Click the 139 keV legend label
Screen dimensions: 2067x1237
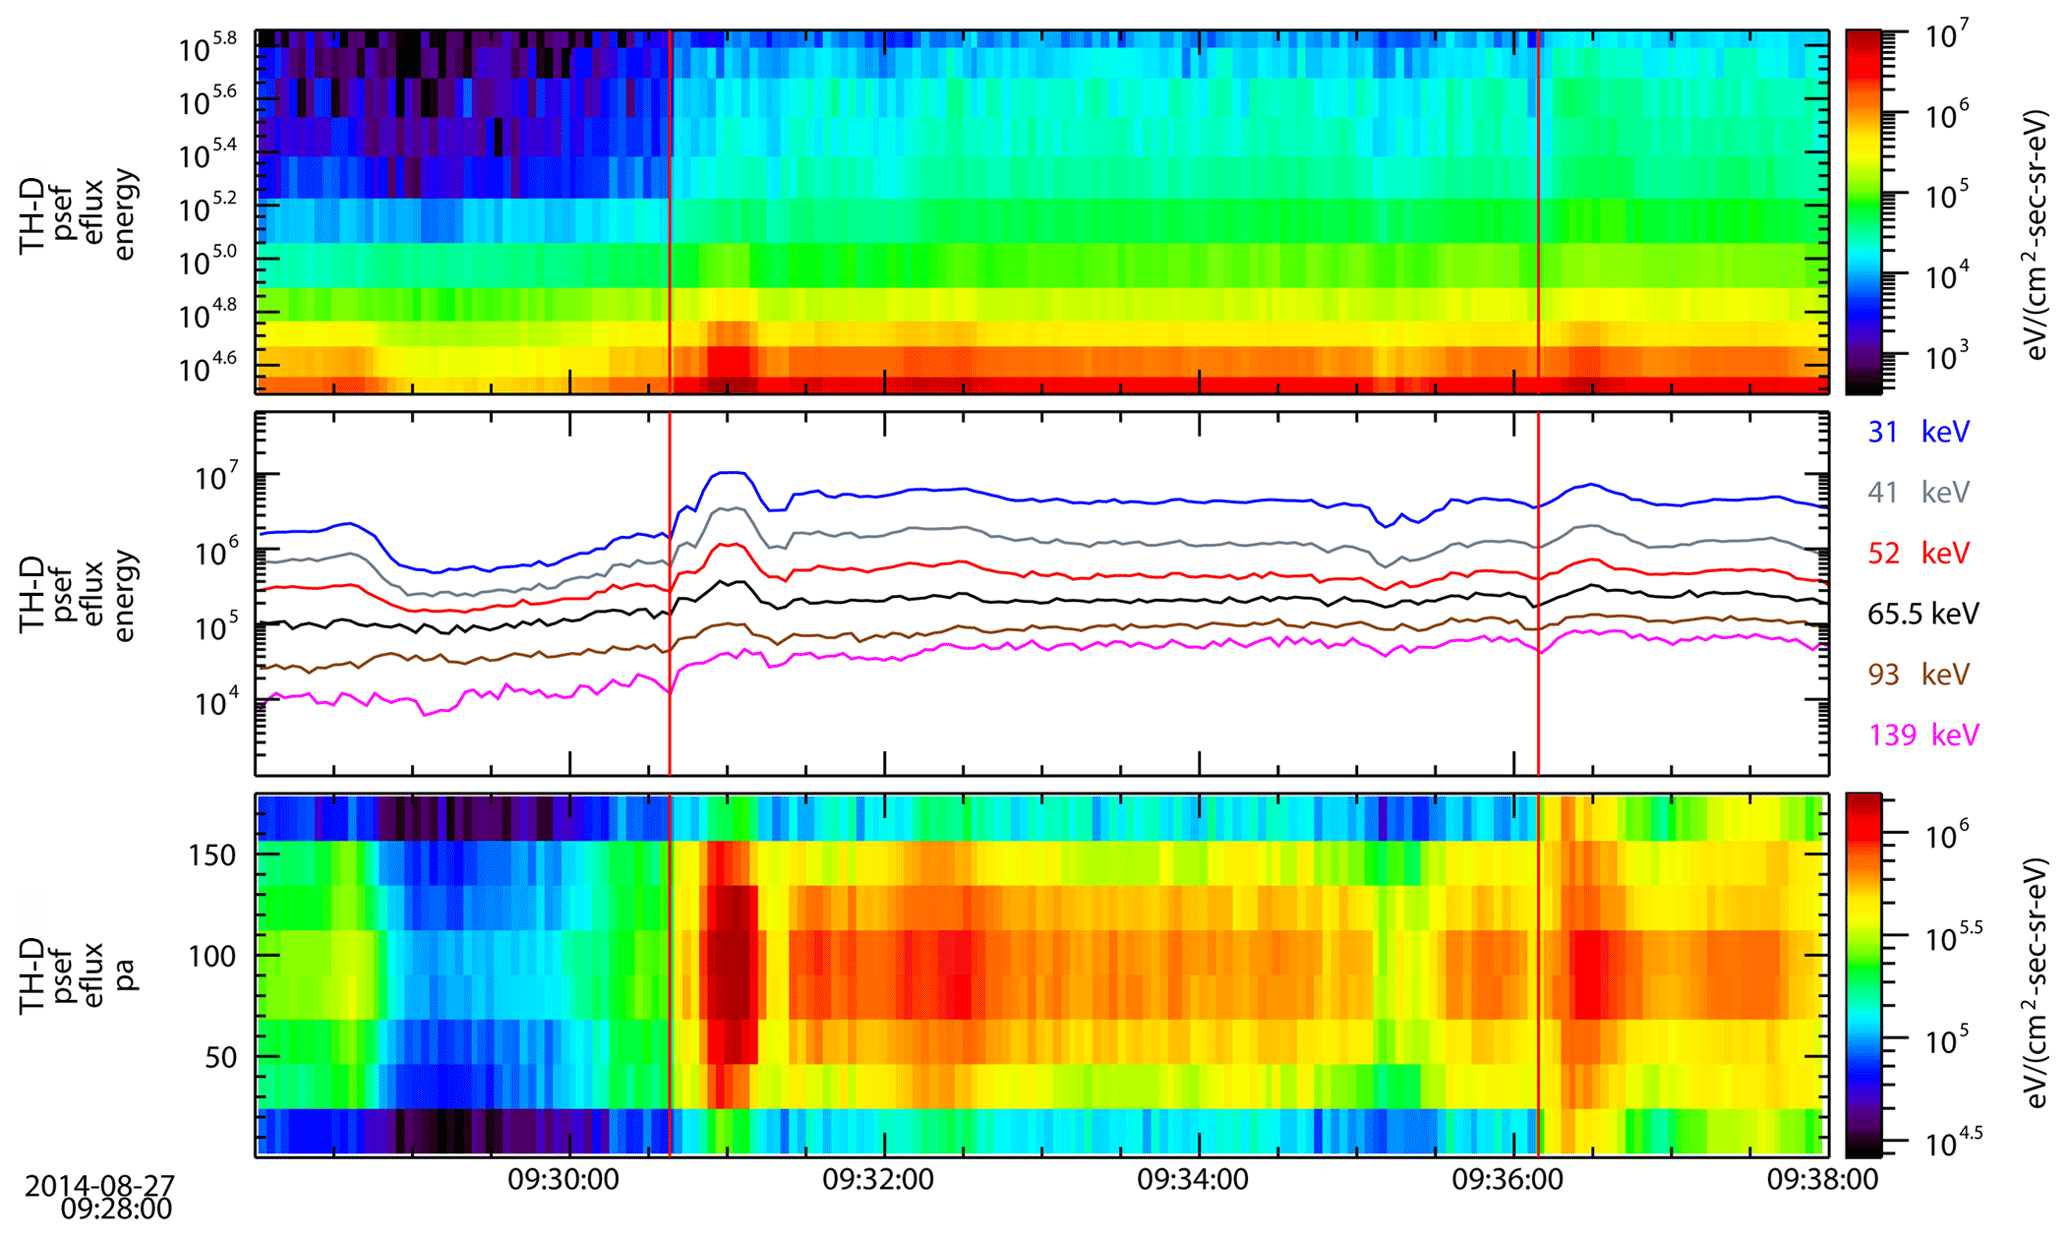[x=1922, y=736]
